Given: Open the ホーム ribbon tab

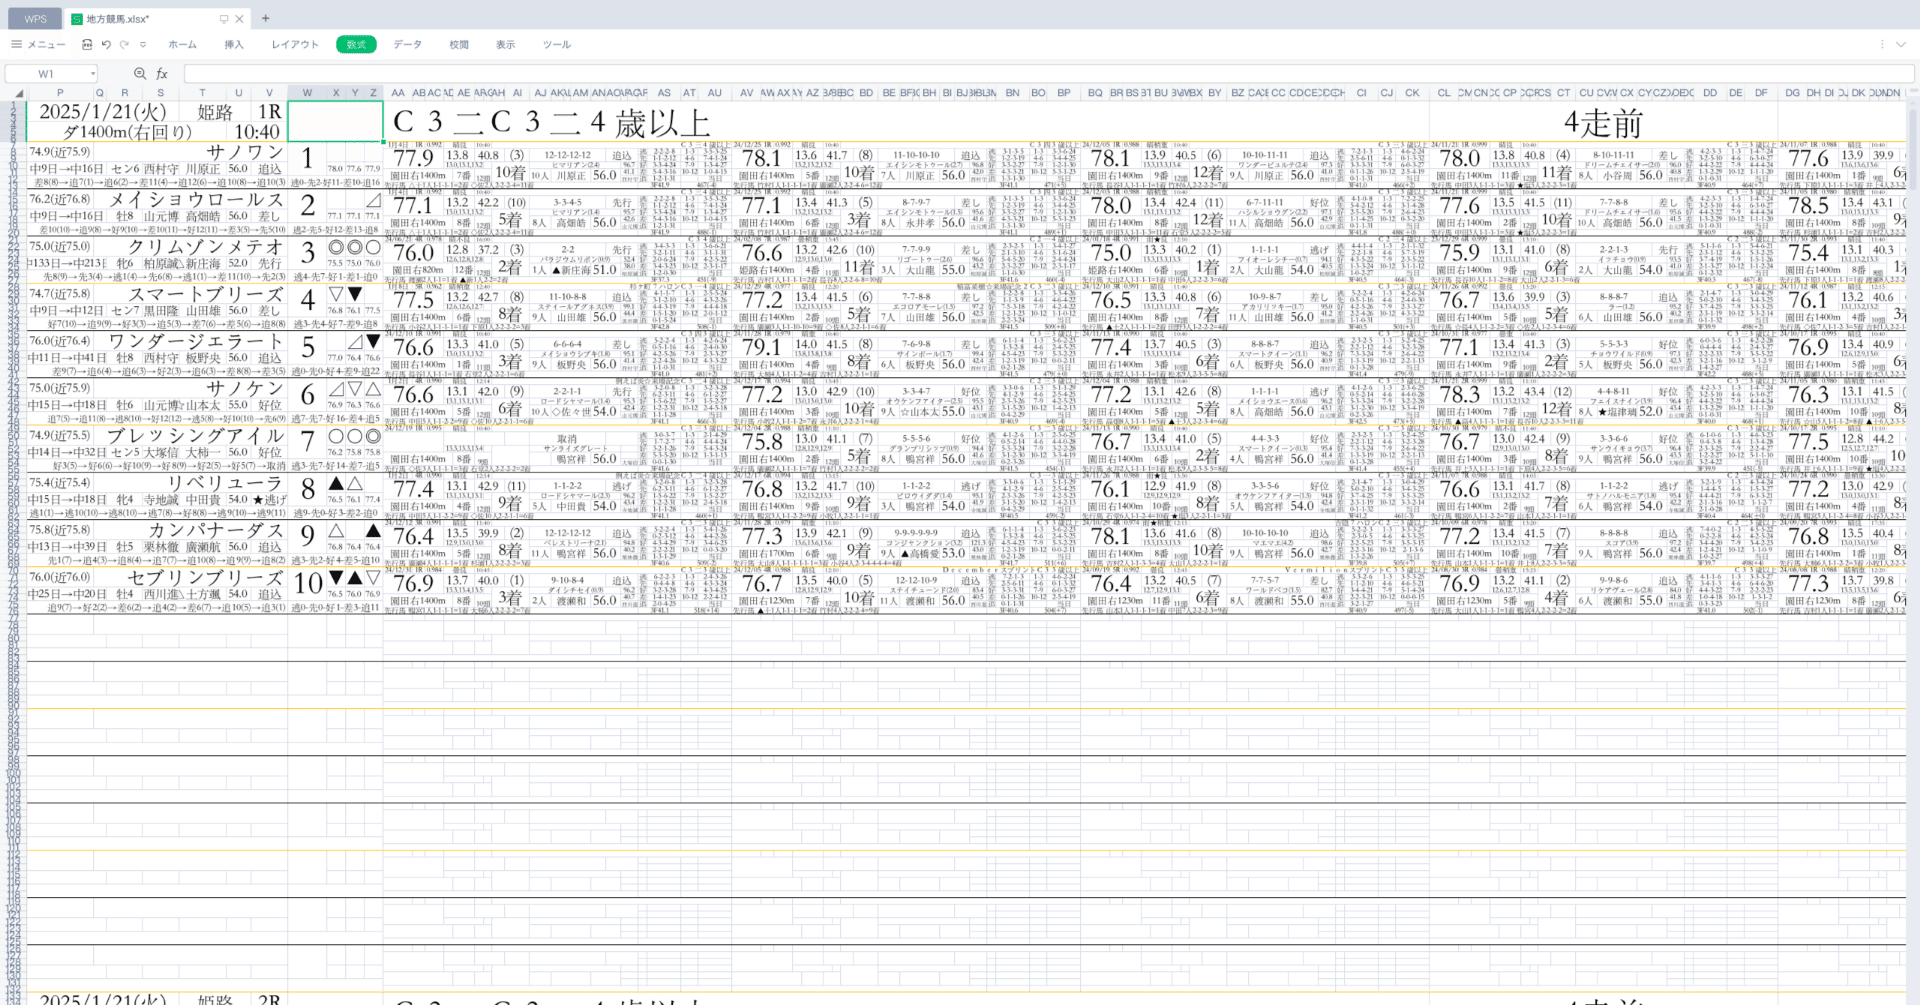Looking at the screenshot, I should coord(182,45).
